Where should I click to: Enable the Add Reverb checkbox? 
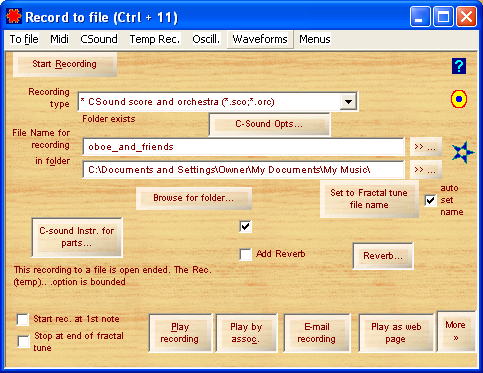click(246, 254)
